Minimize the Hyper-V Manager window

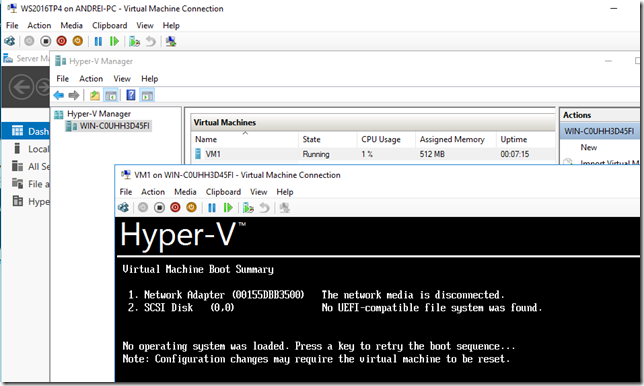pos(608,61)
